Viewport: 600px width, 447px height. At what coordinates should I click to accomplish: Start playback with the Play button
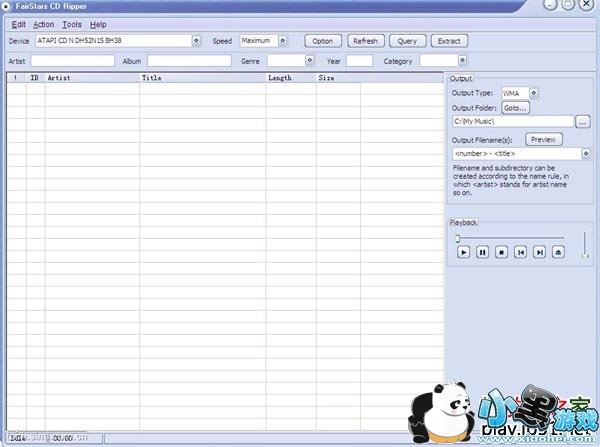coord(463,252)
